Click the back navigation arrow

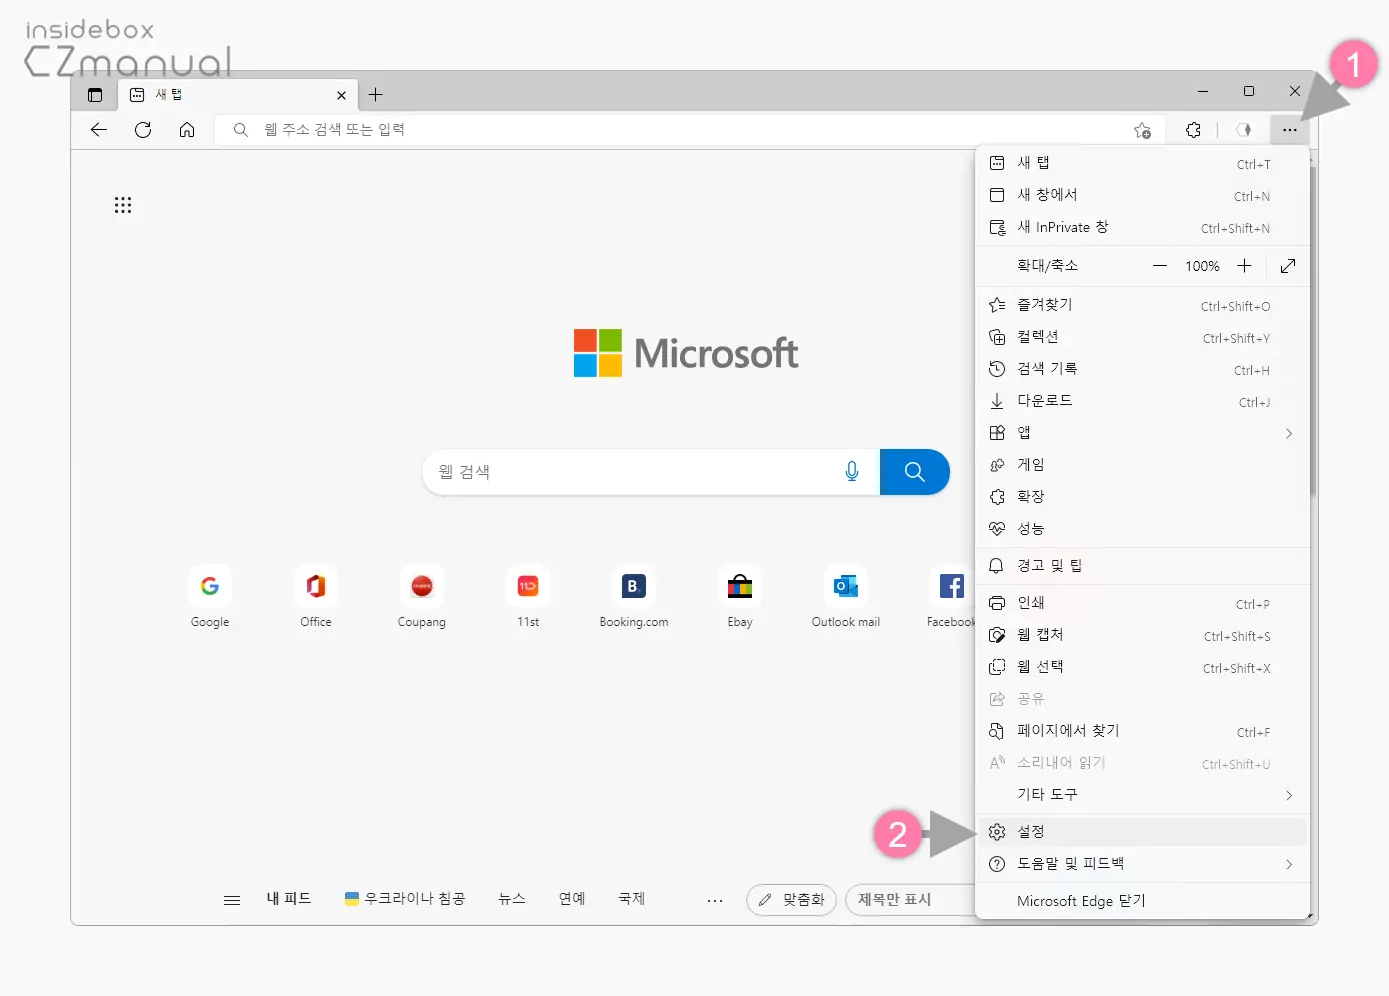tap(98, 130)
